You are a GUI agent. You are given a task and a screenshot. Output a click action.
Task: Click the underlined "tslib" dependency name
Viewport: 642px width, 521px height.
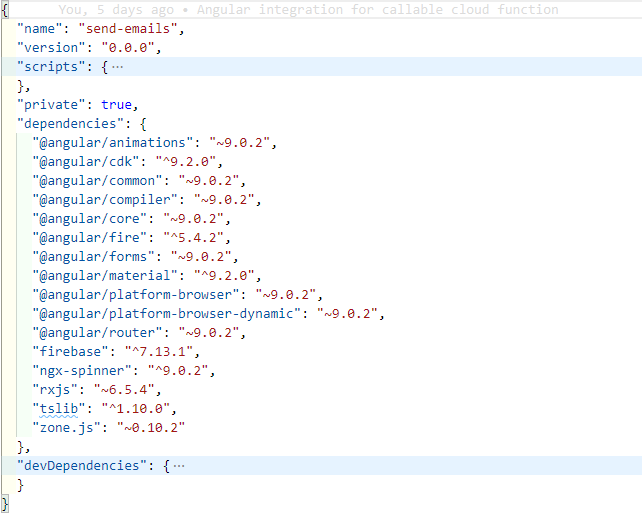pyautogui.click(x=59, y=408)
